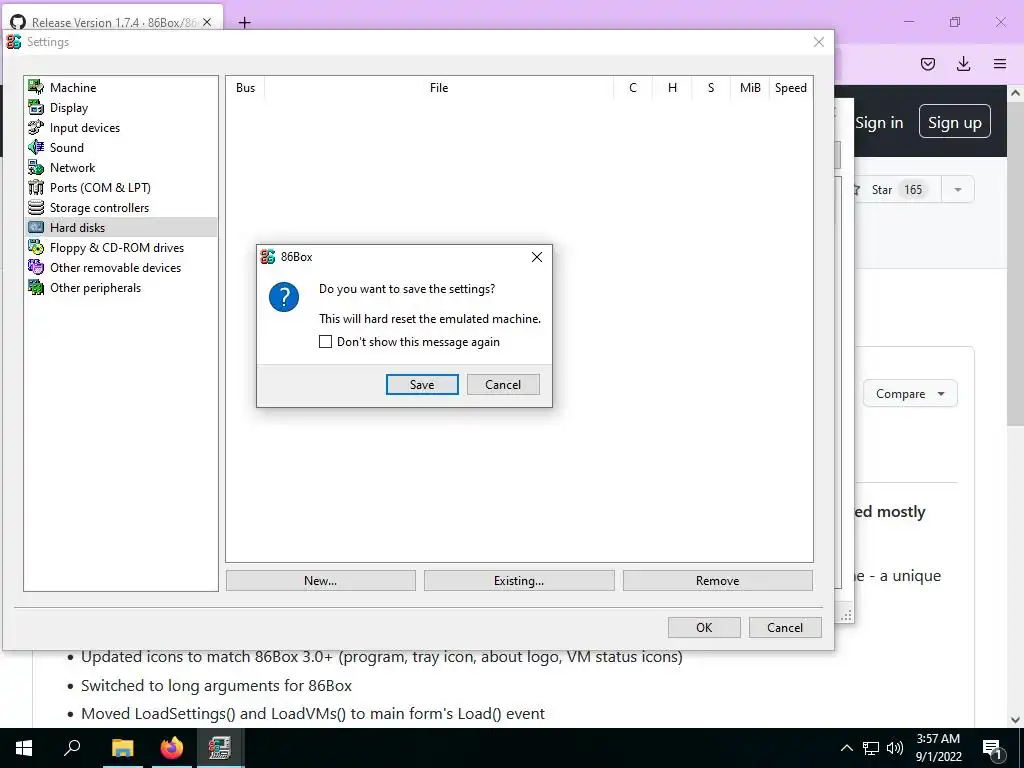Click the New... hard disk button

click(321, 581)
